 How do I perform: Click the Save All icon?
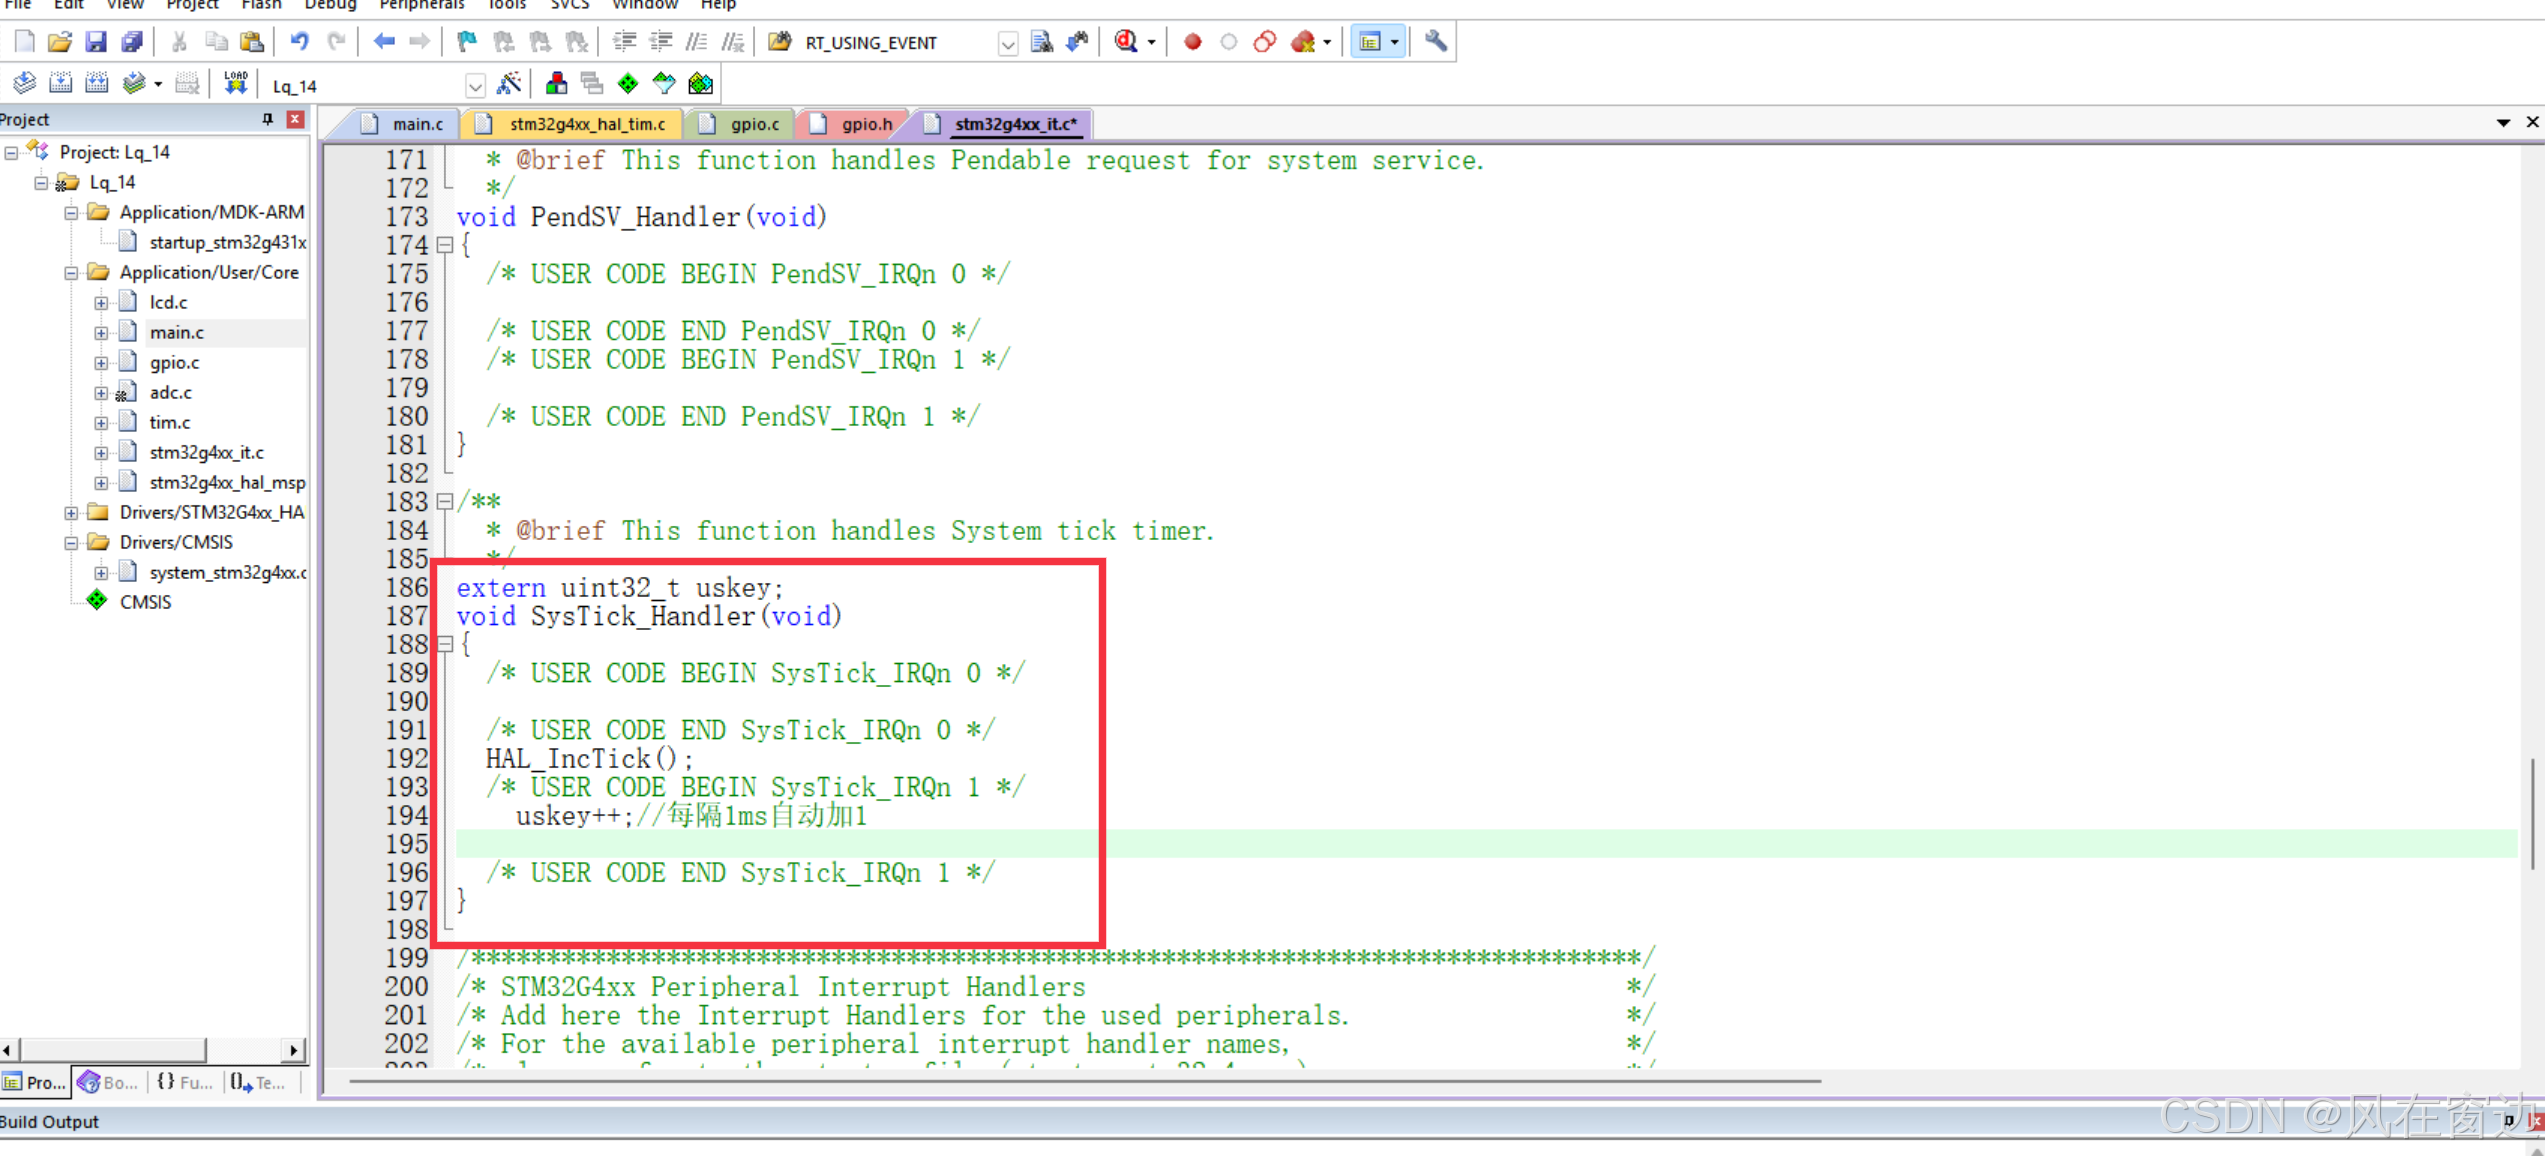(x=131, y=42)
